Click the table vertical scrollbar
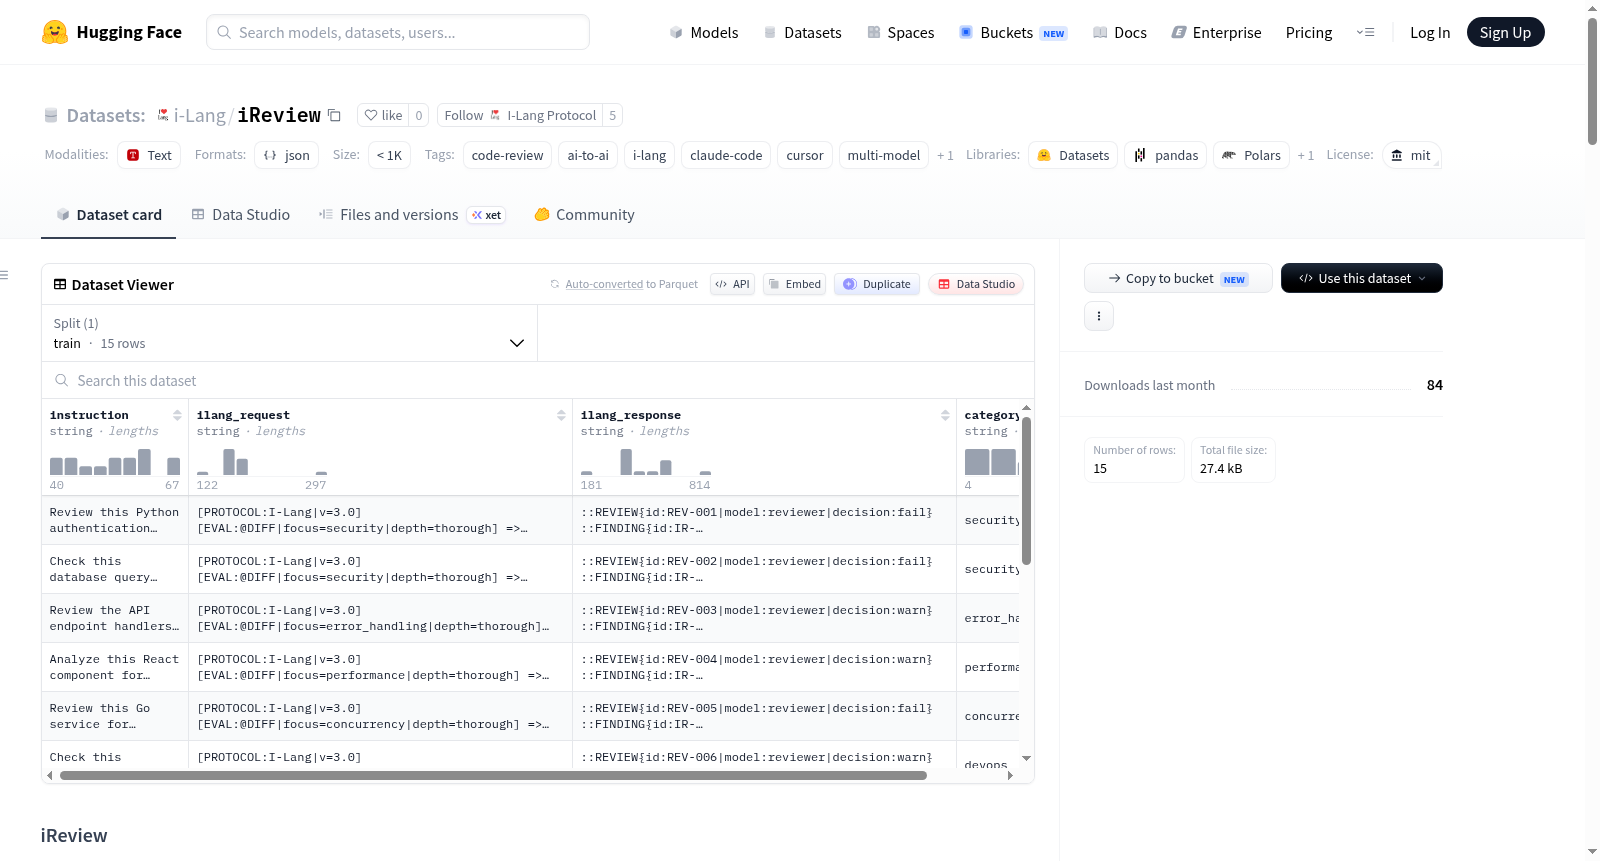 1026,490
